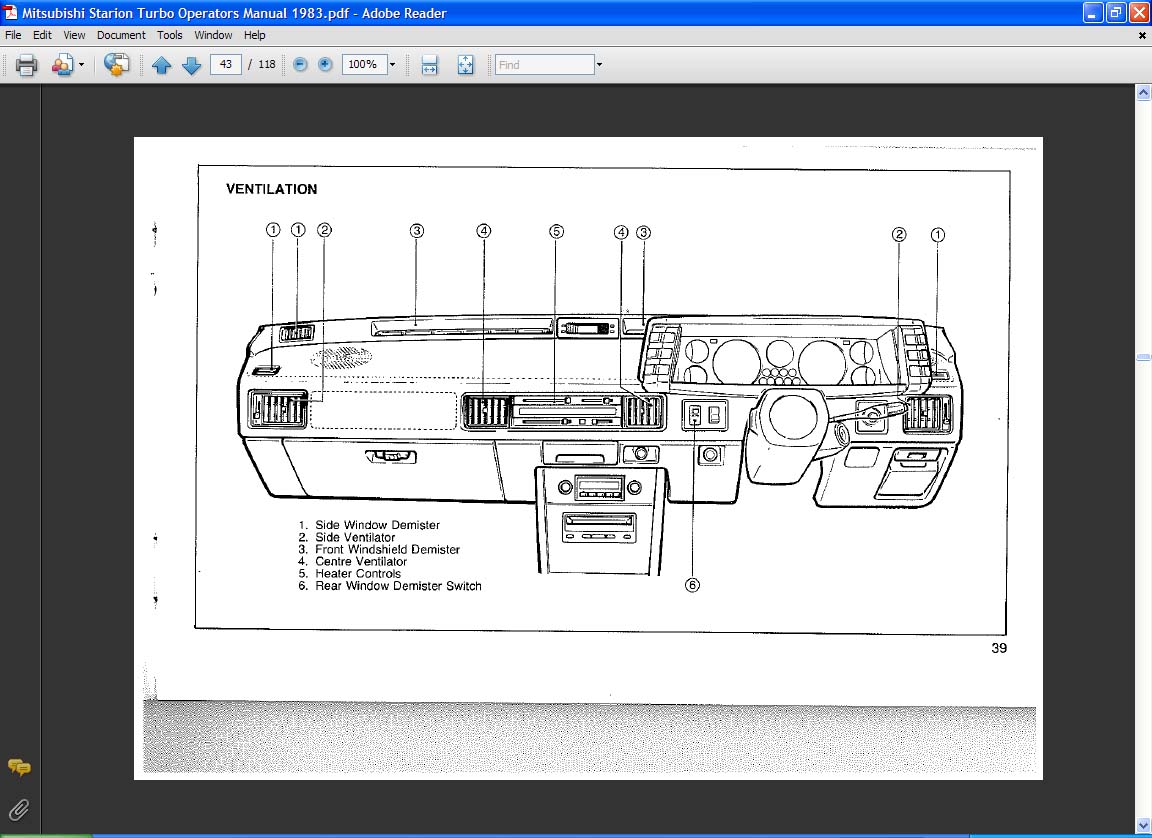Image resolution: width=1152 pixels, height=838 pixels.
Task: Click the Print icon in the toolbar
Action: [26, 65]
